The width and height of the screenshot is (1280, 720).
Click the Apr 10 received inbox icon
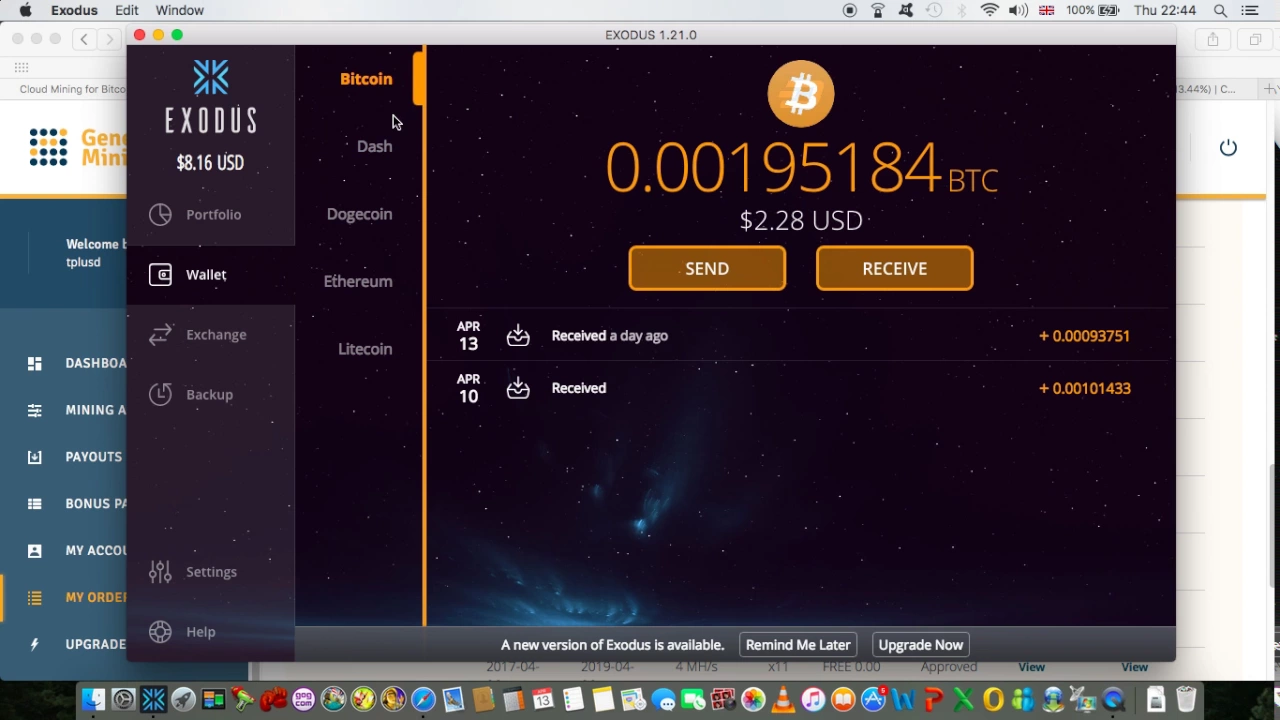(x=518, y=388)
